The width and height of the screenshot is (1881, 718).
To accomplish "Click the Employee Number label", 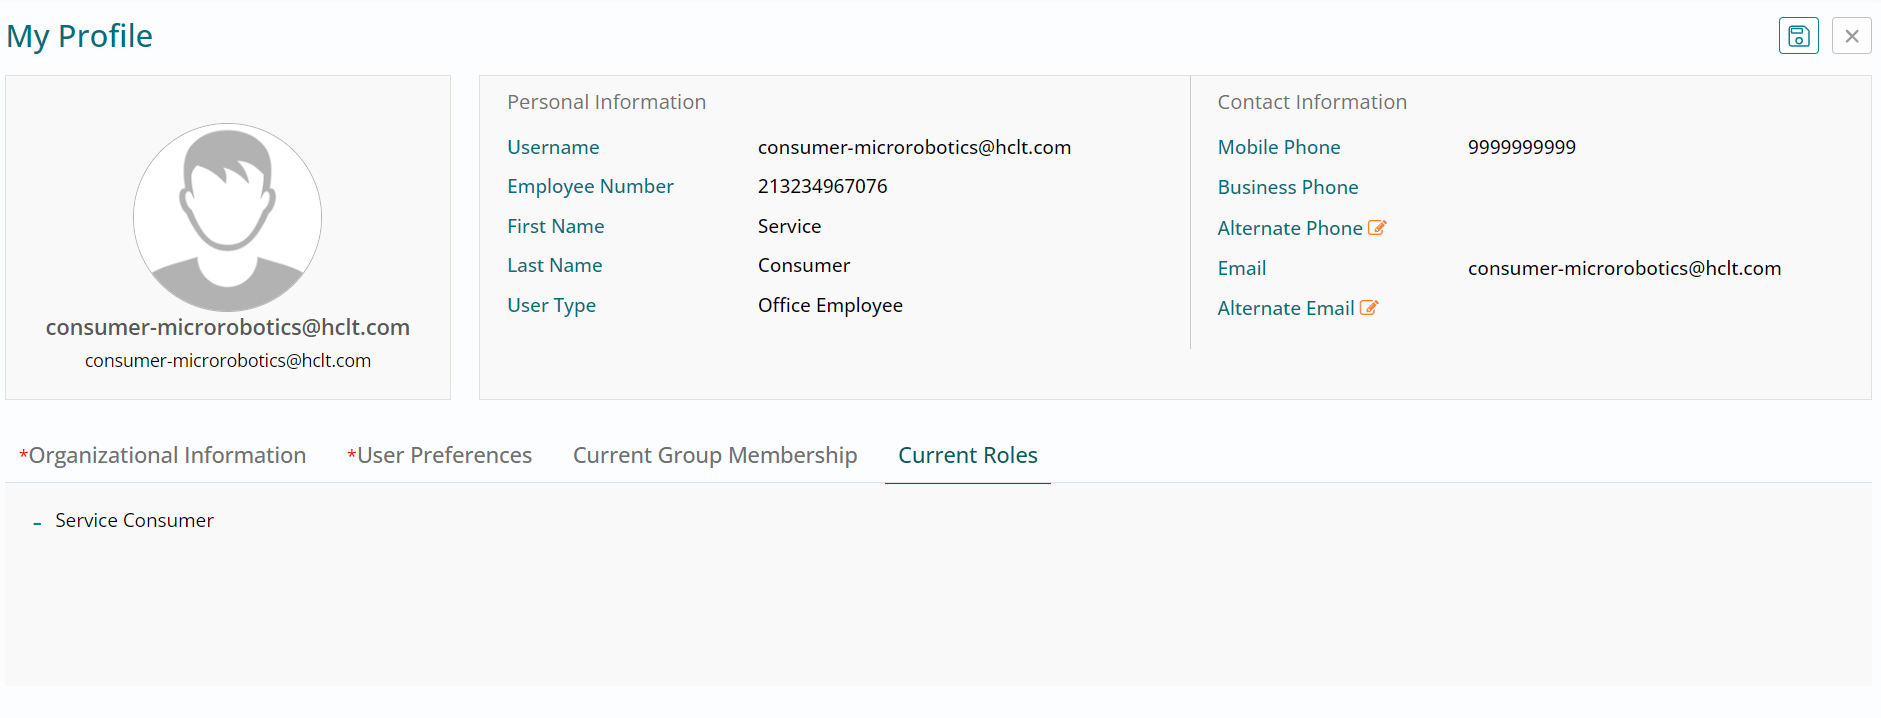I will coord(590,186).
